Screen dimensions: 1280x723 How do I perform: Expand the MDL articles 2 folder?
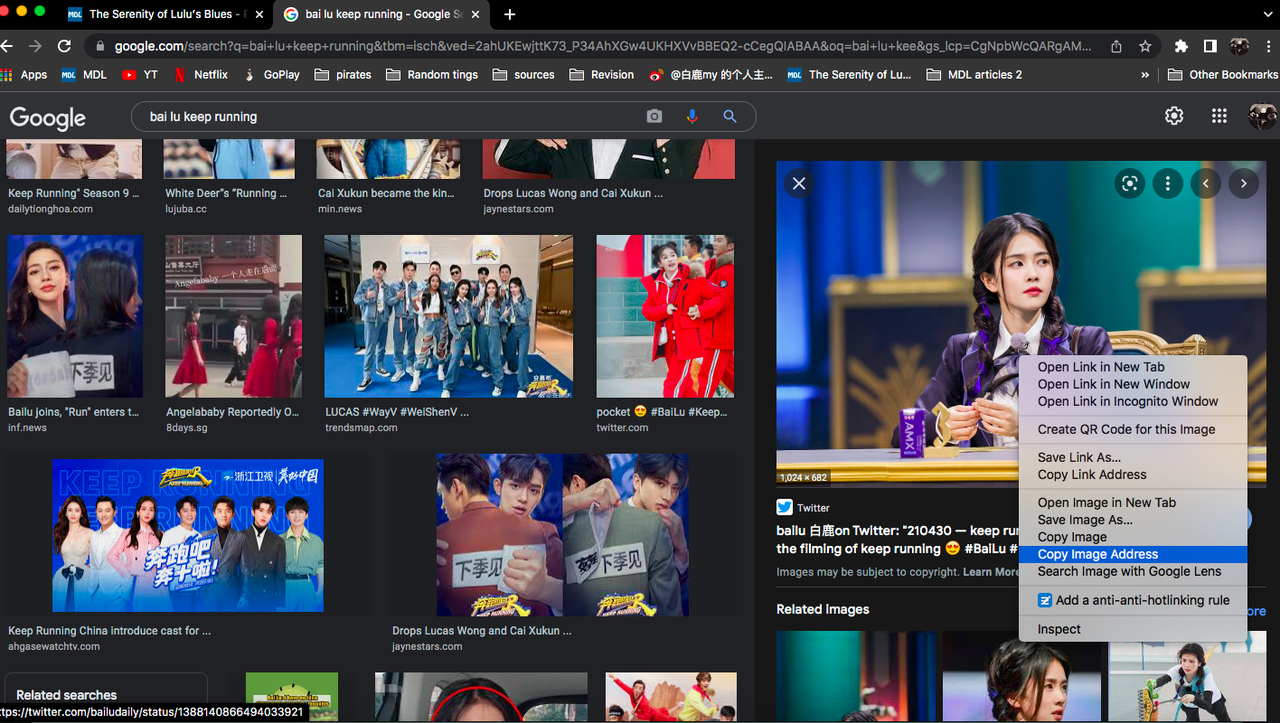(975, 74)
